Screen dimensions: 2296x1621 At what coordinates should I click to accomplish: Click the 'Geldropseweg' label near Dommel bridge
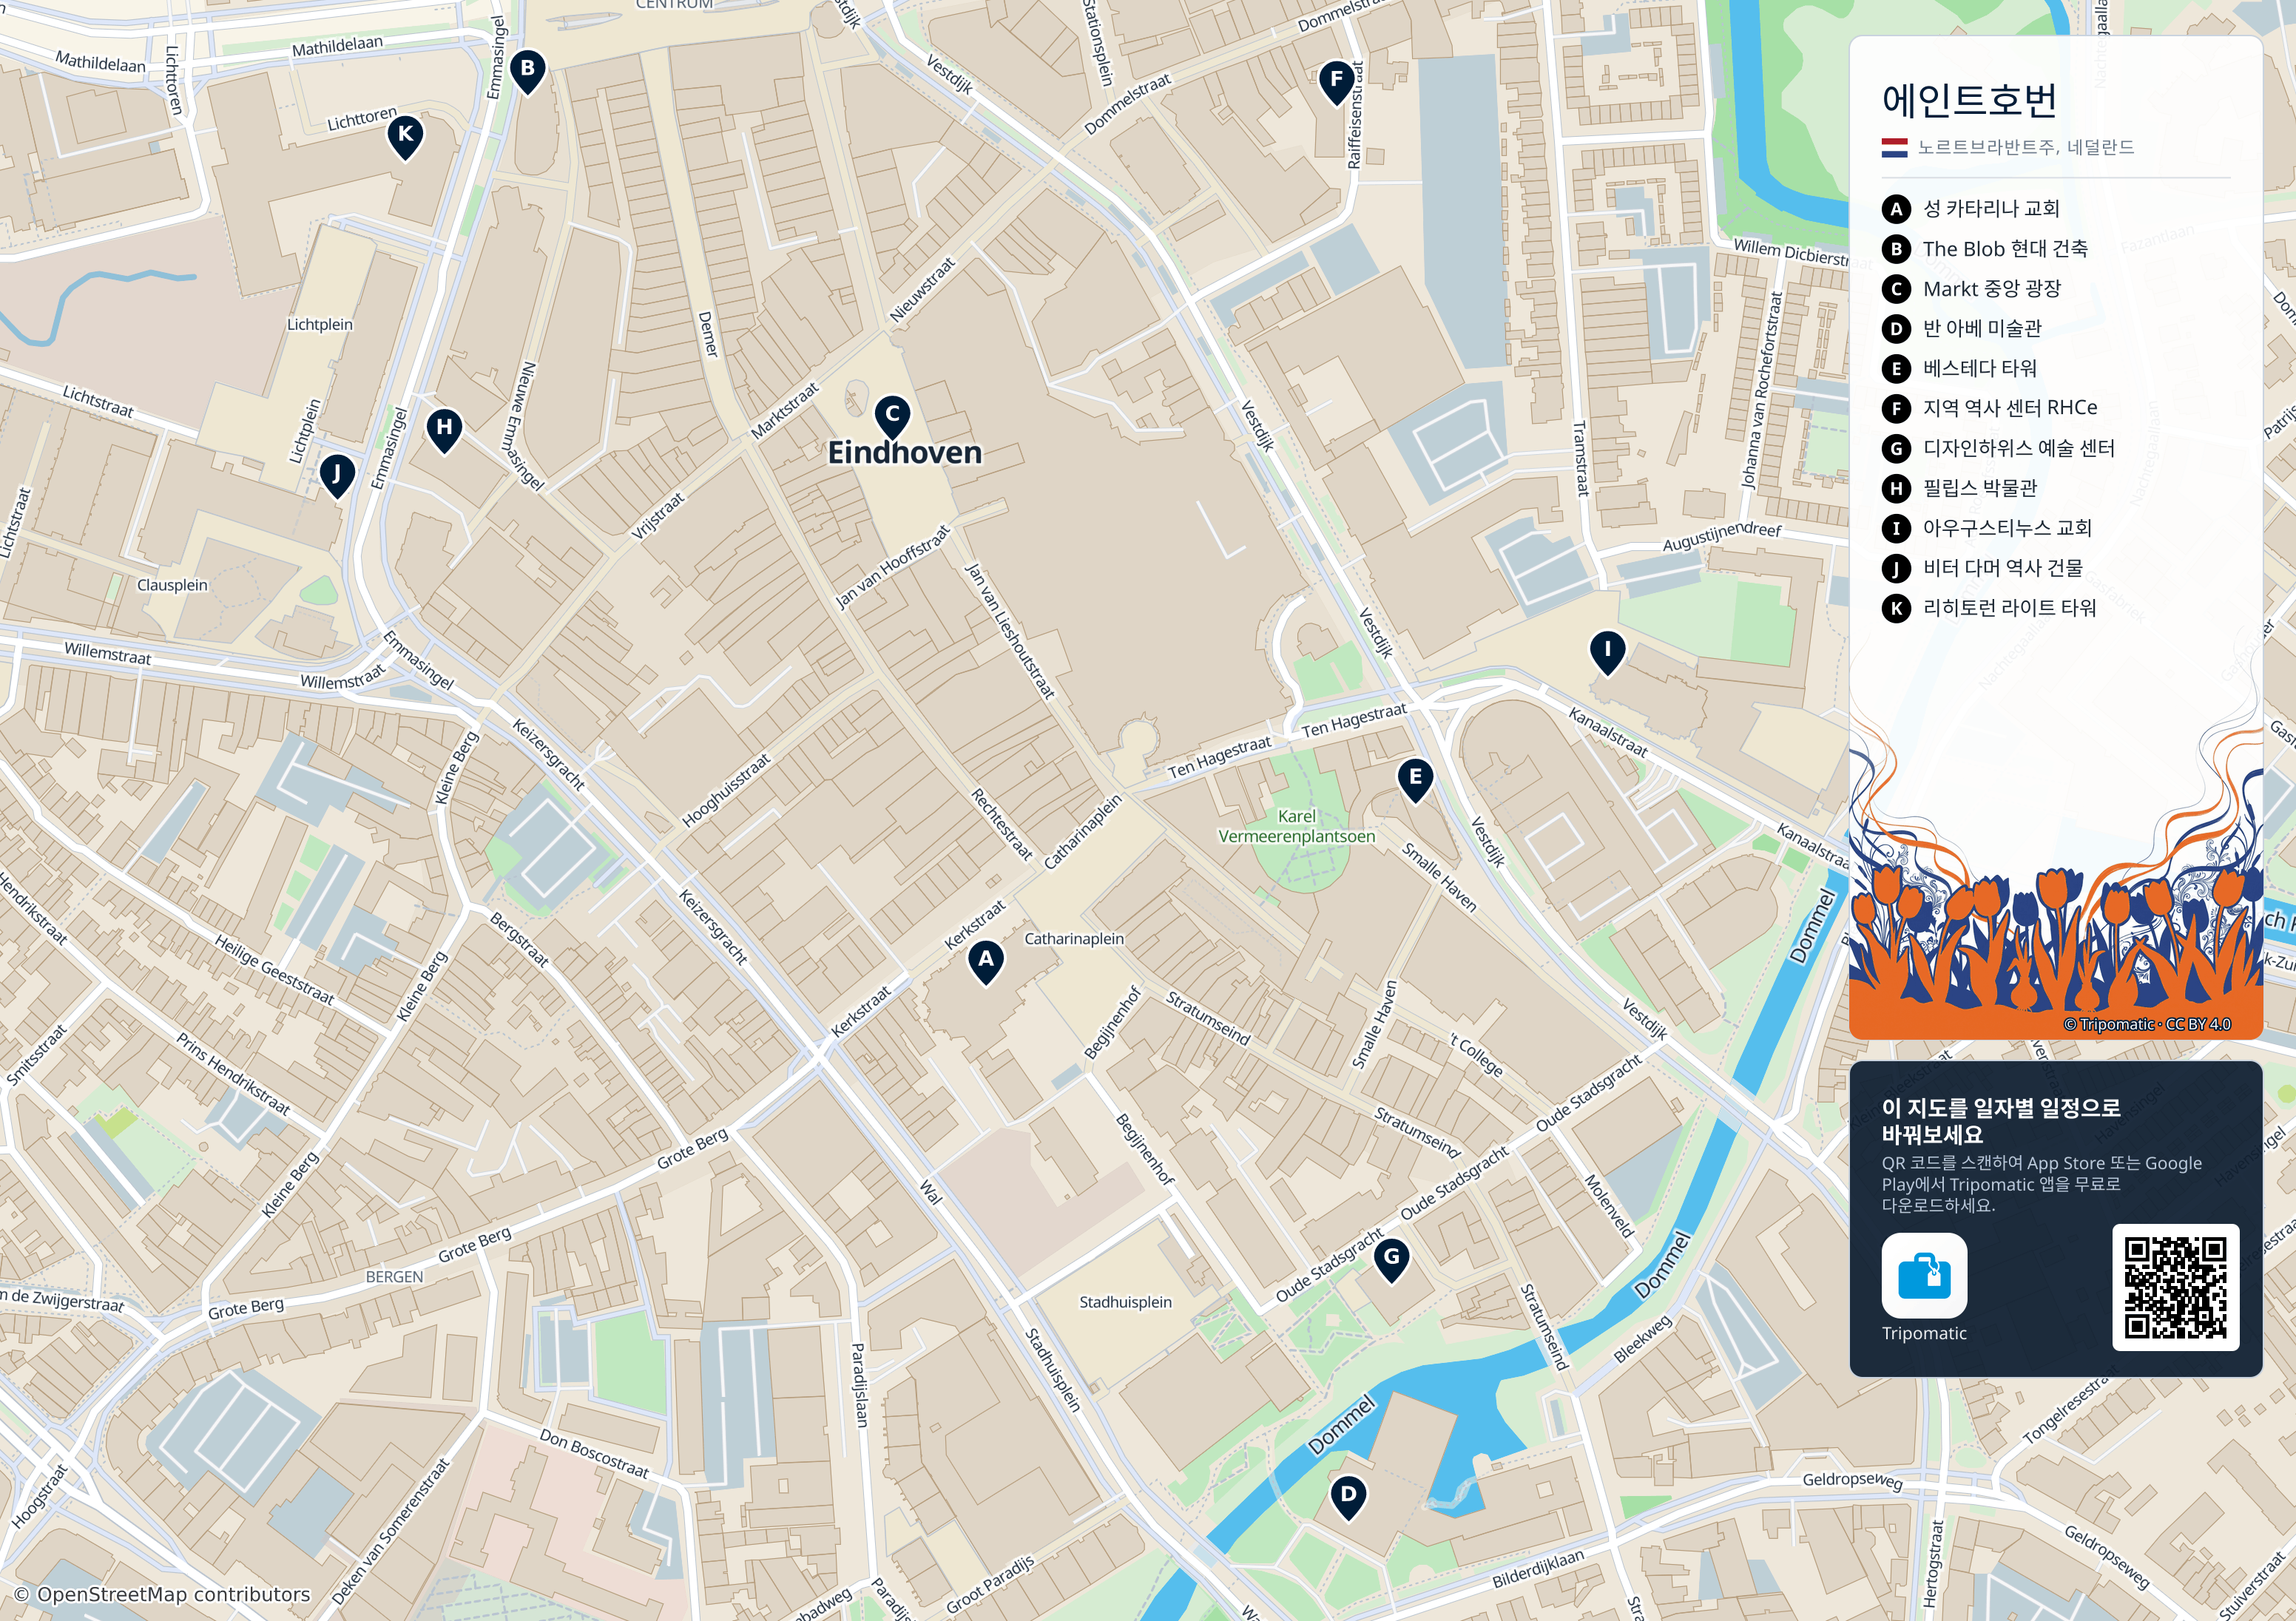tap(1852, 1481)
